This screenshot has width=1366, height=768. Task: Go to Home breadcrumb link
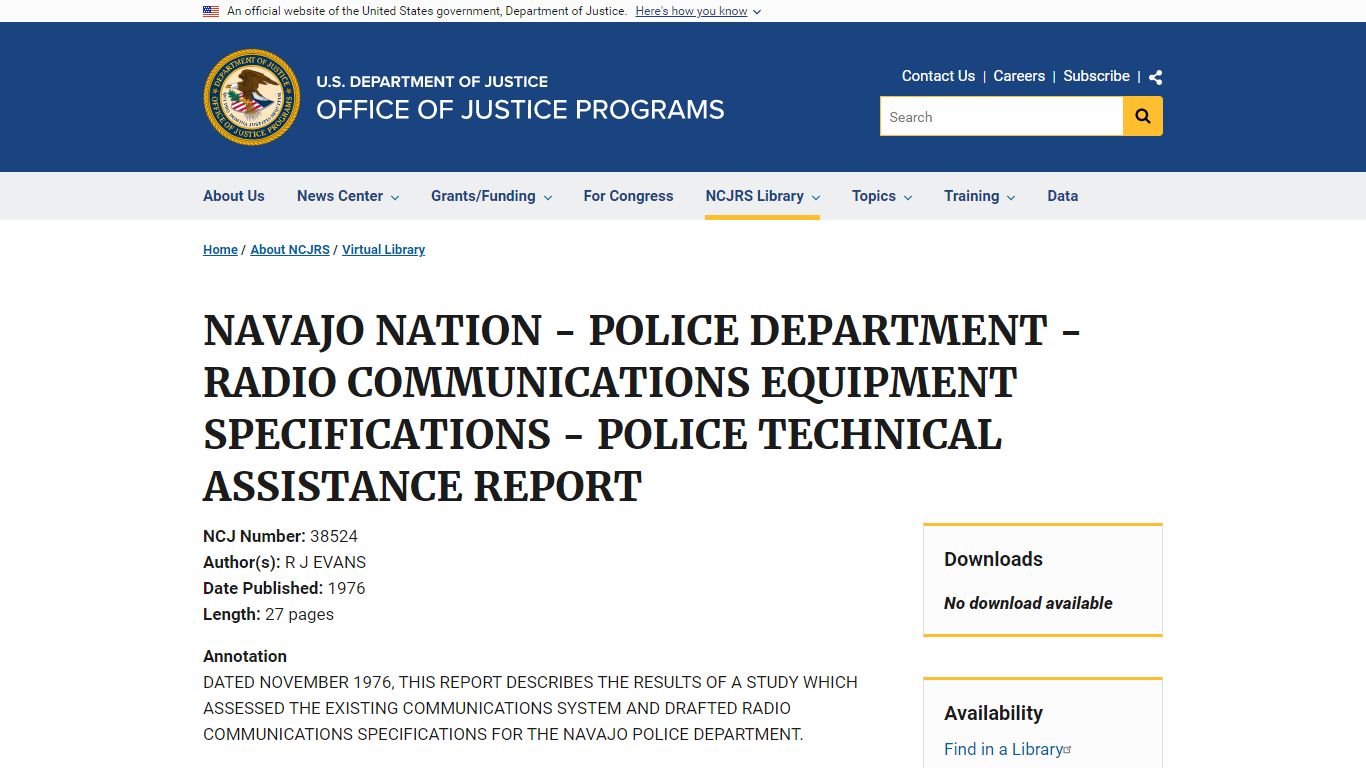coord(220,250)
